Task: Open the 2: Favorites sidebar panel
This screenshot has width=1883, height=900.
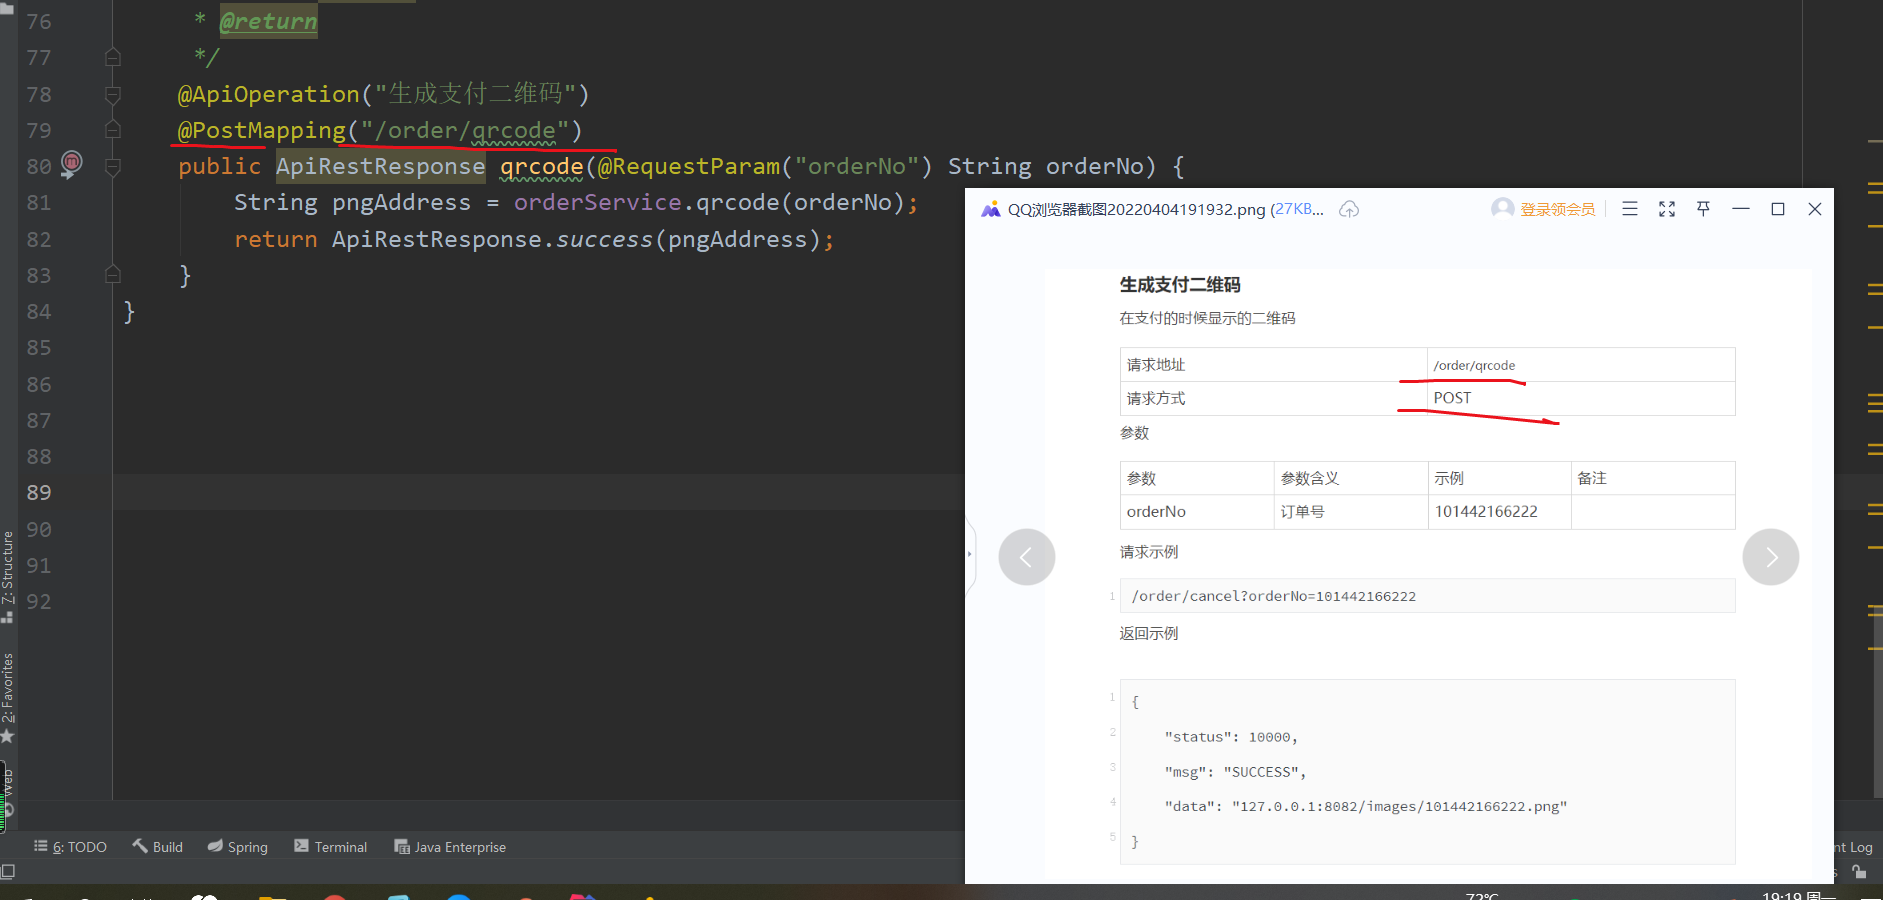Action: coord(8,690)
